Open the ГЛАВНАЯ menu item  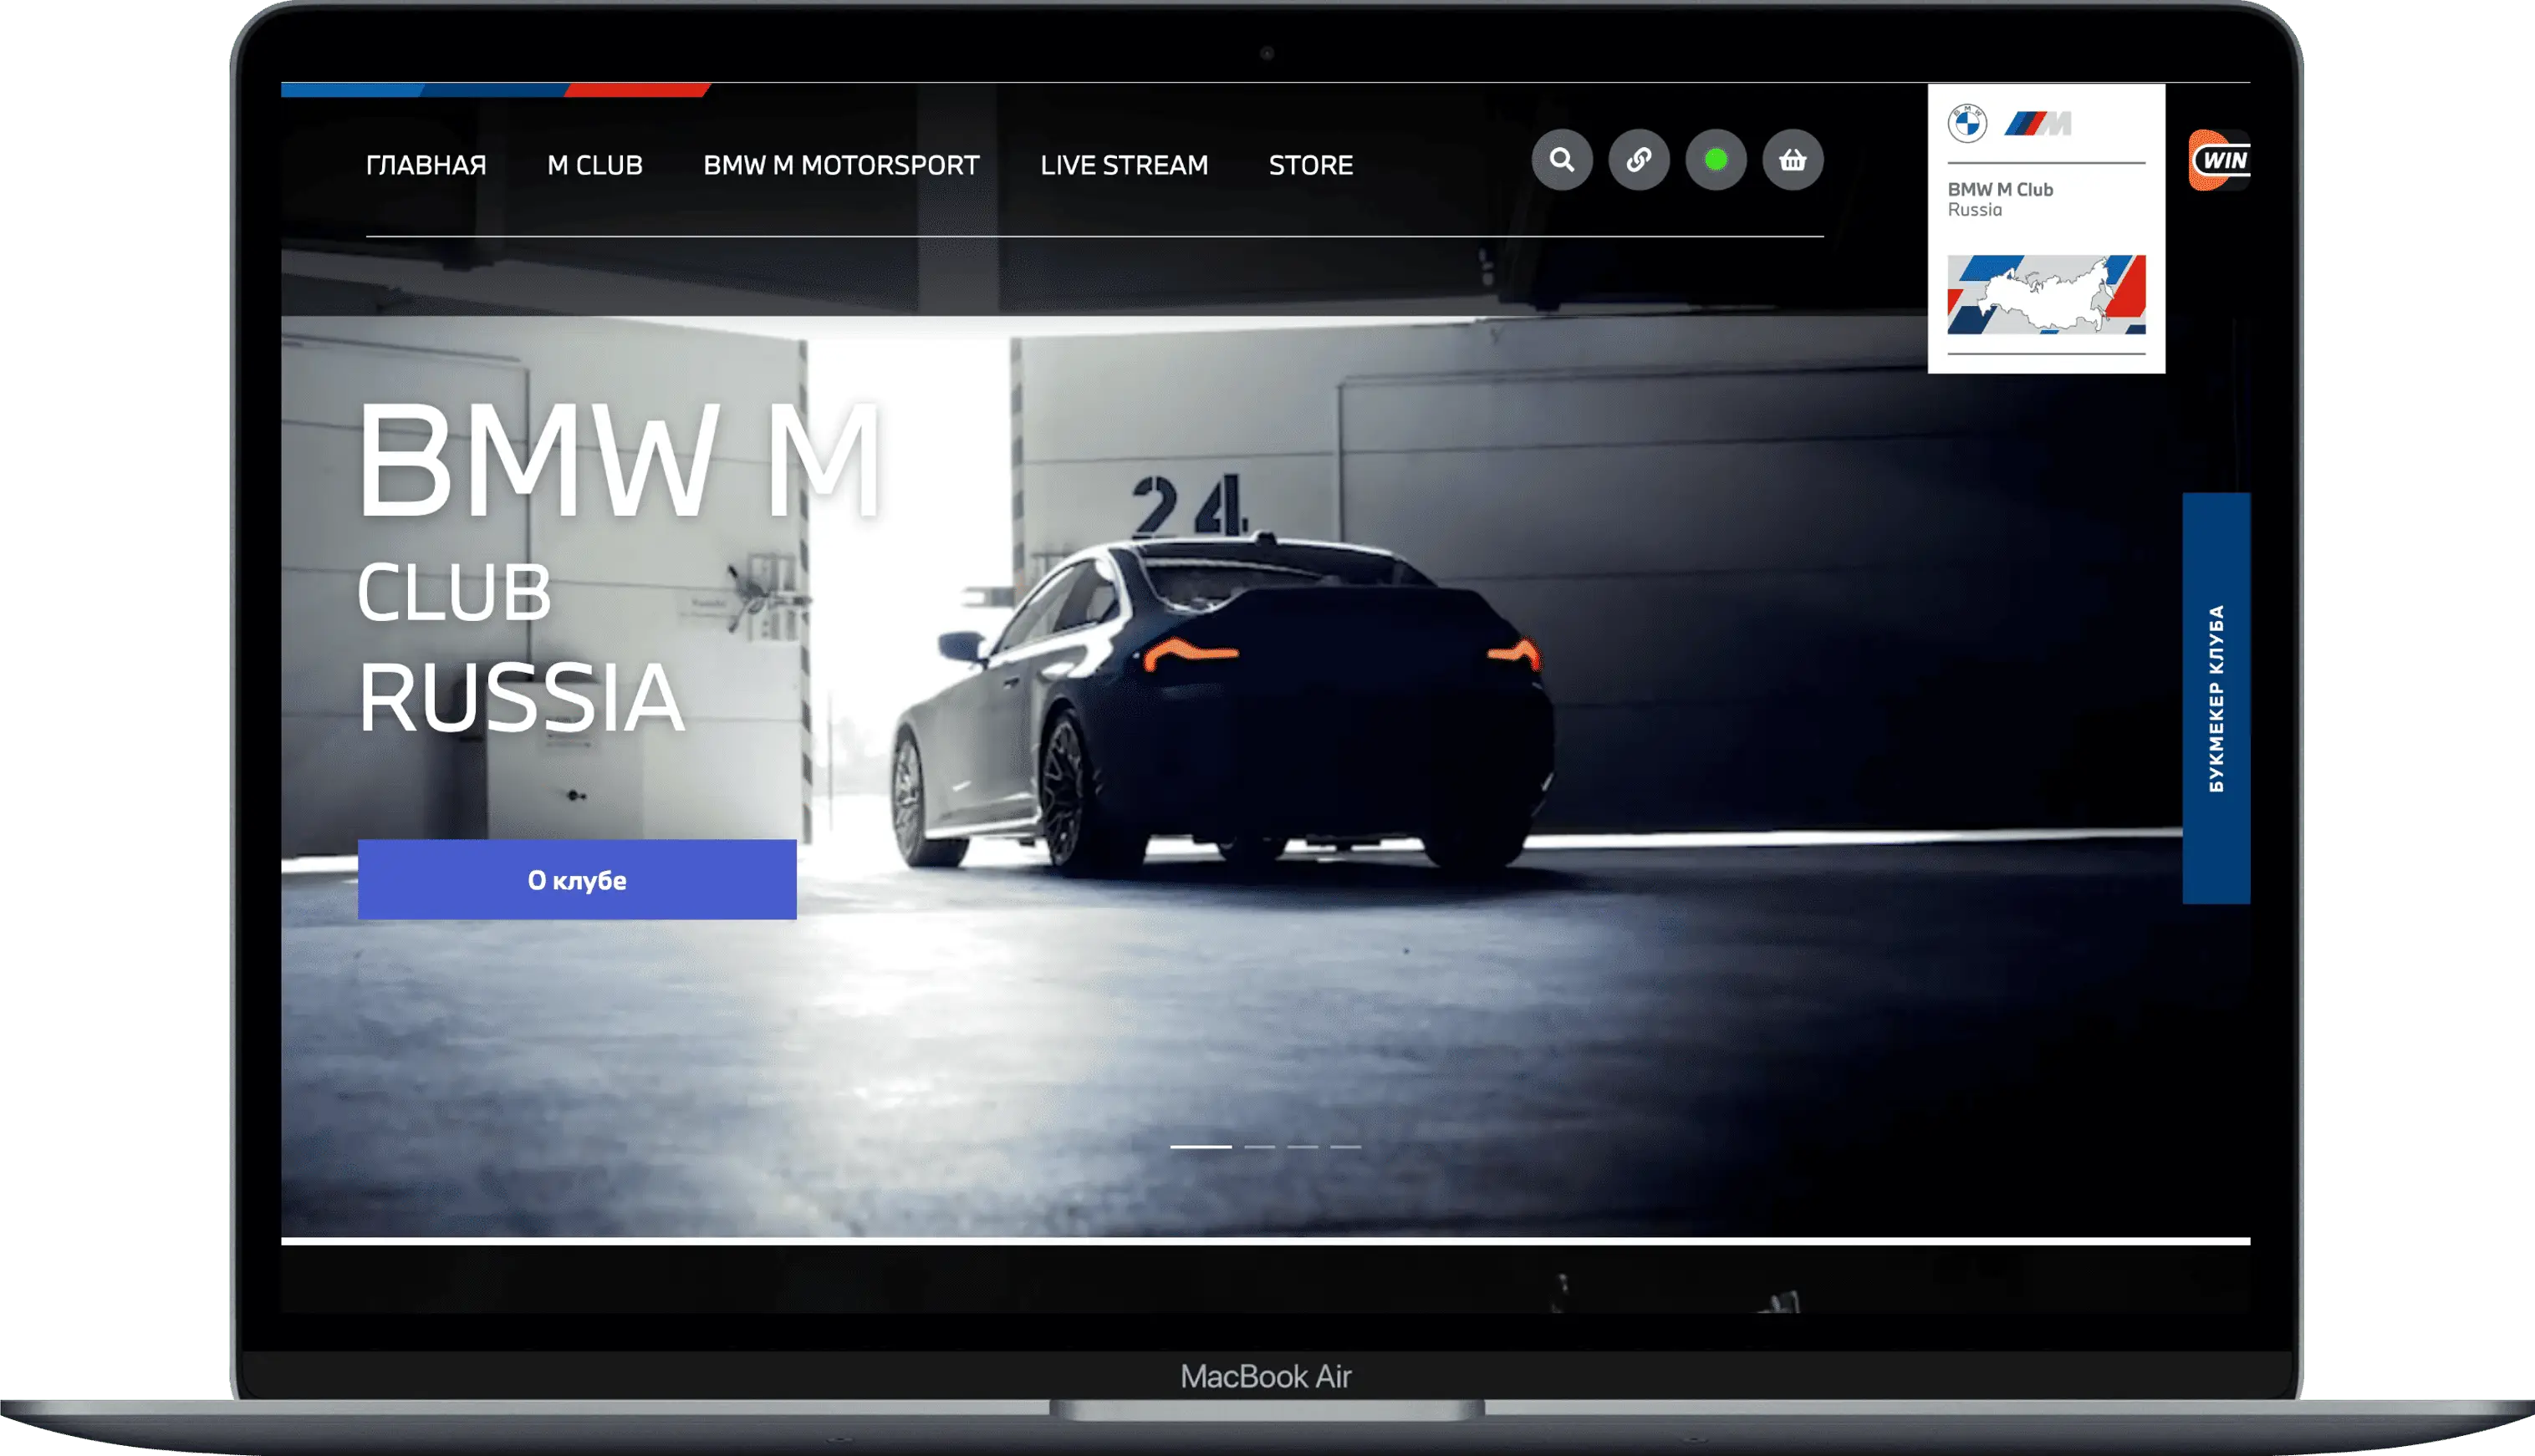(x=426, y=165)
